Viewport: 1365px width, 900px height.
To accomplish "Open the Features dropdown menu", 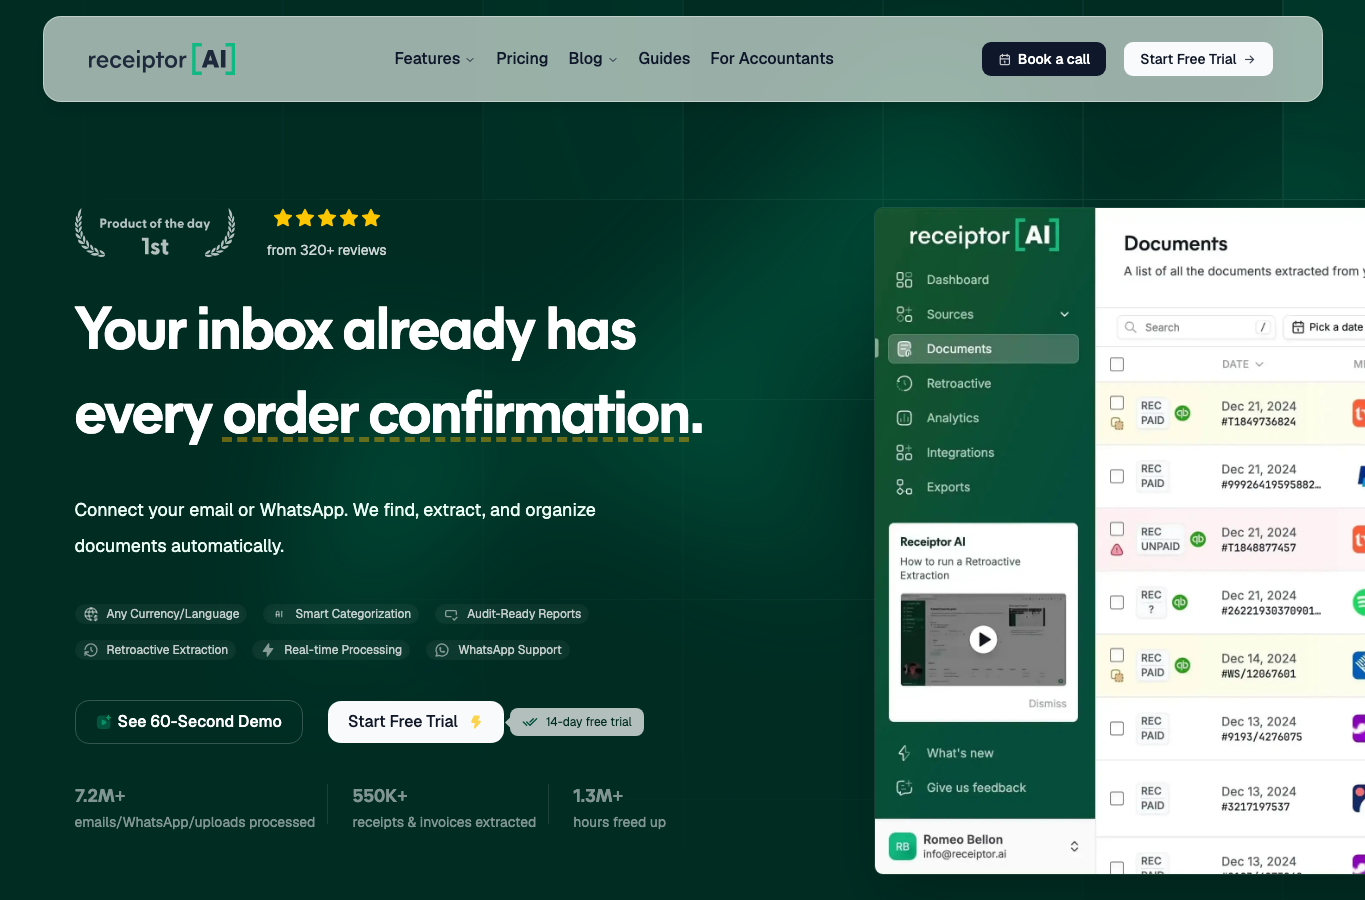I will [x=434, y=59].
